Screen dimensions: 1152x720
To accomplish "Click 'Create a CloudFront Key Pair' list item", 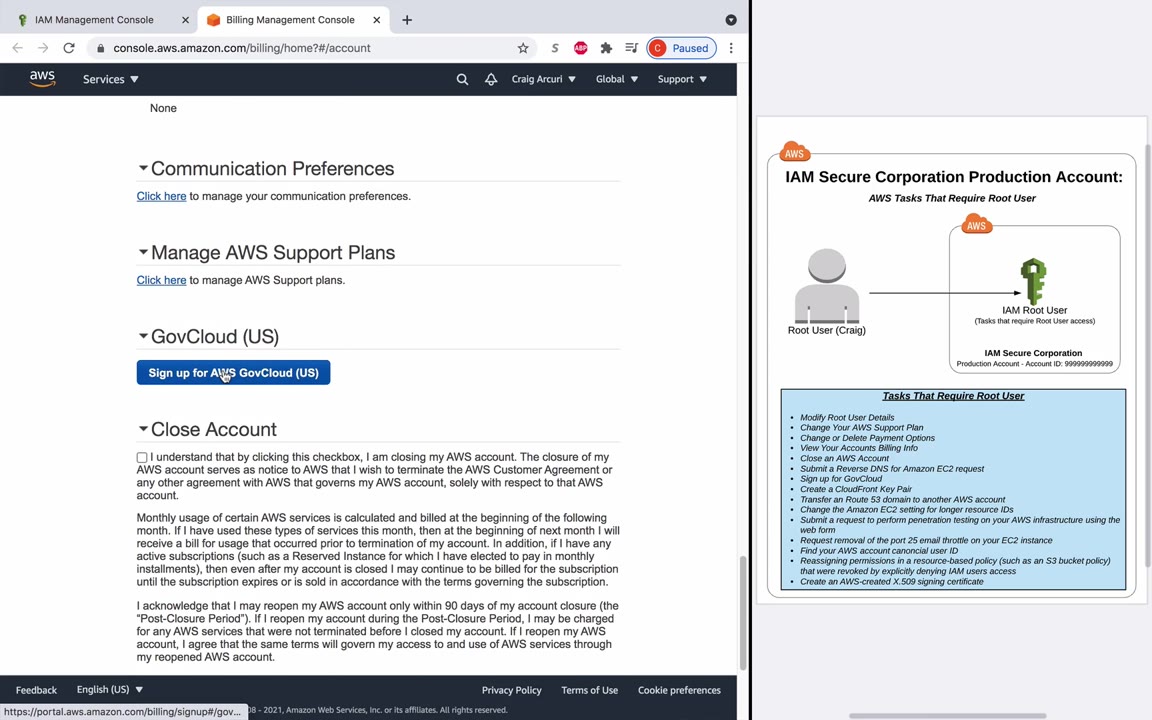I will tap(856, 489).
